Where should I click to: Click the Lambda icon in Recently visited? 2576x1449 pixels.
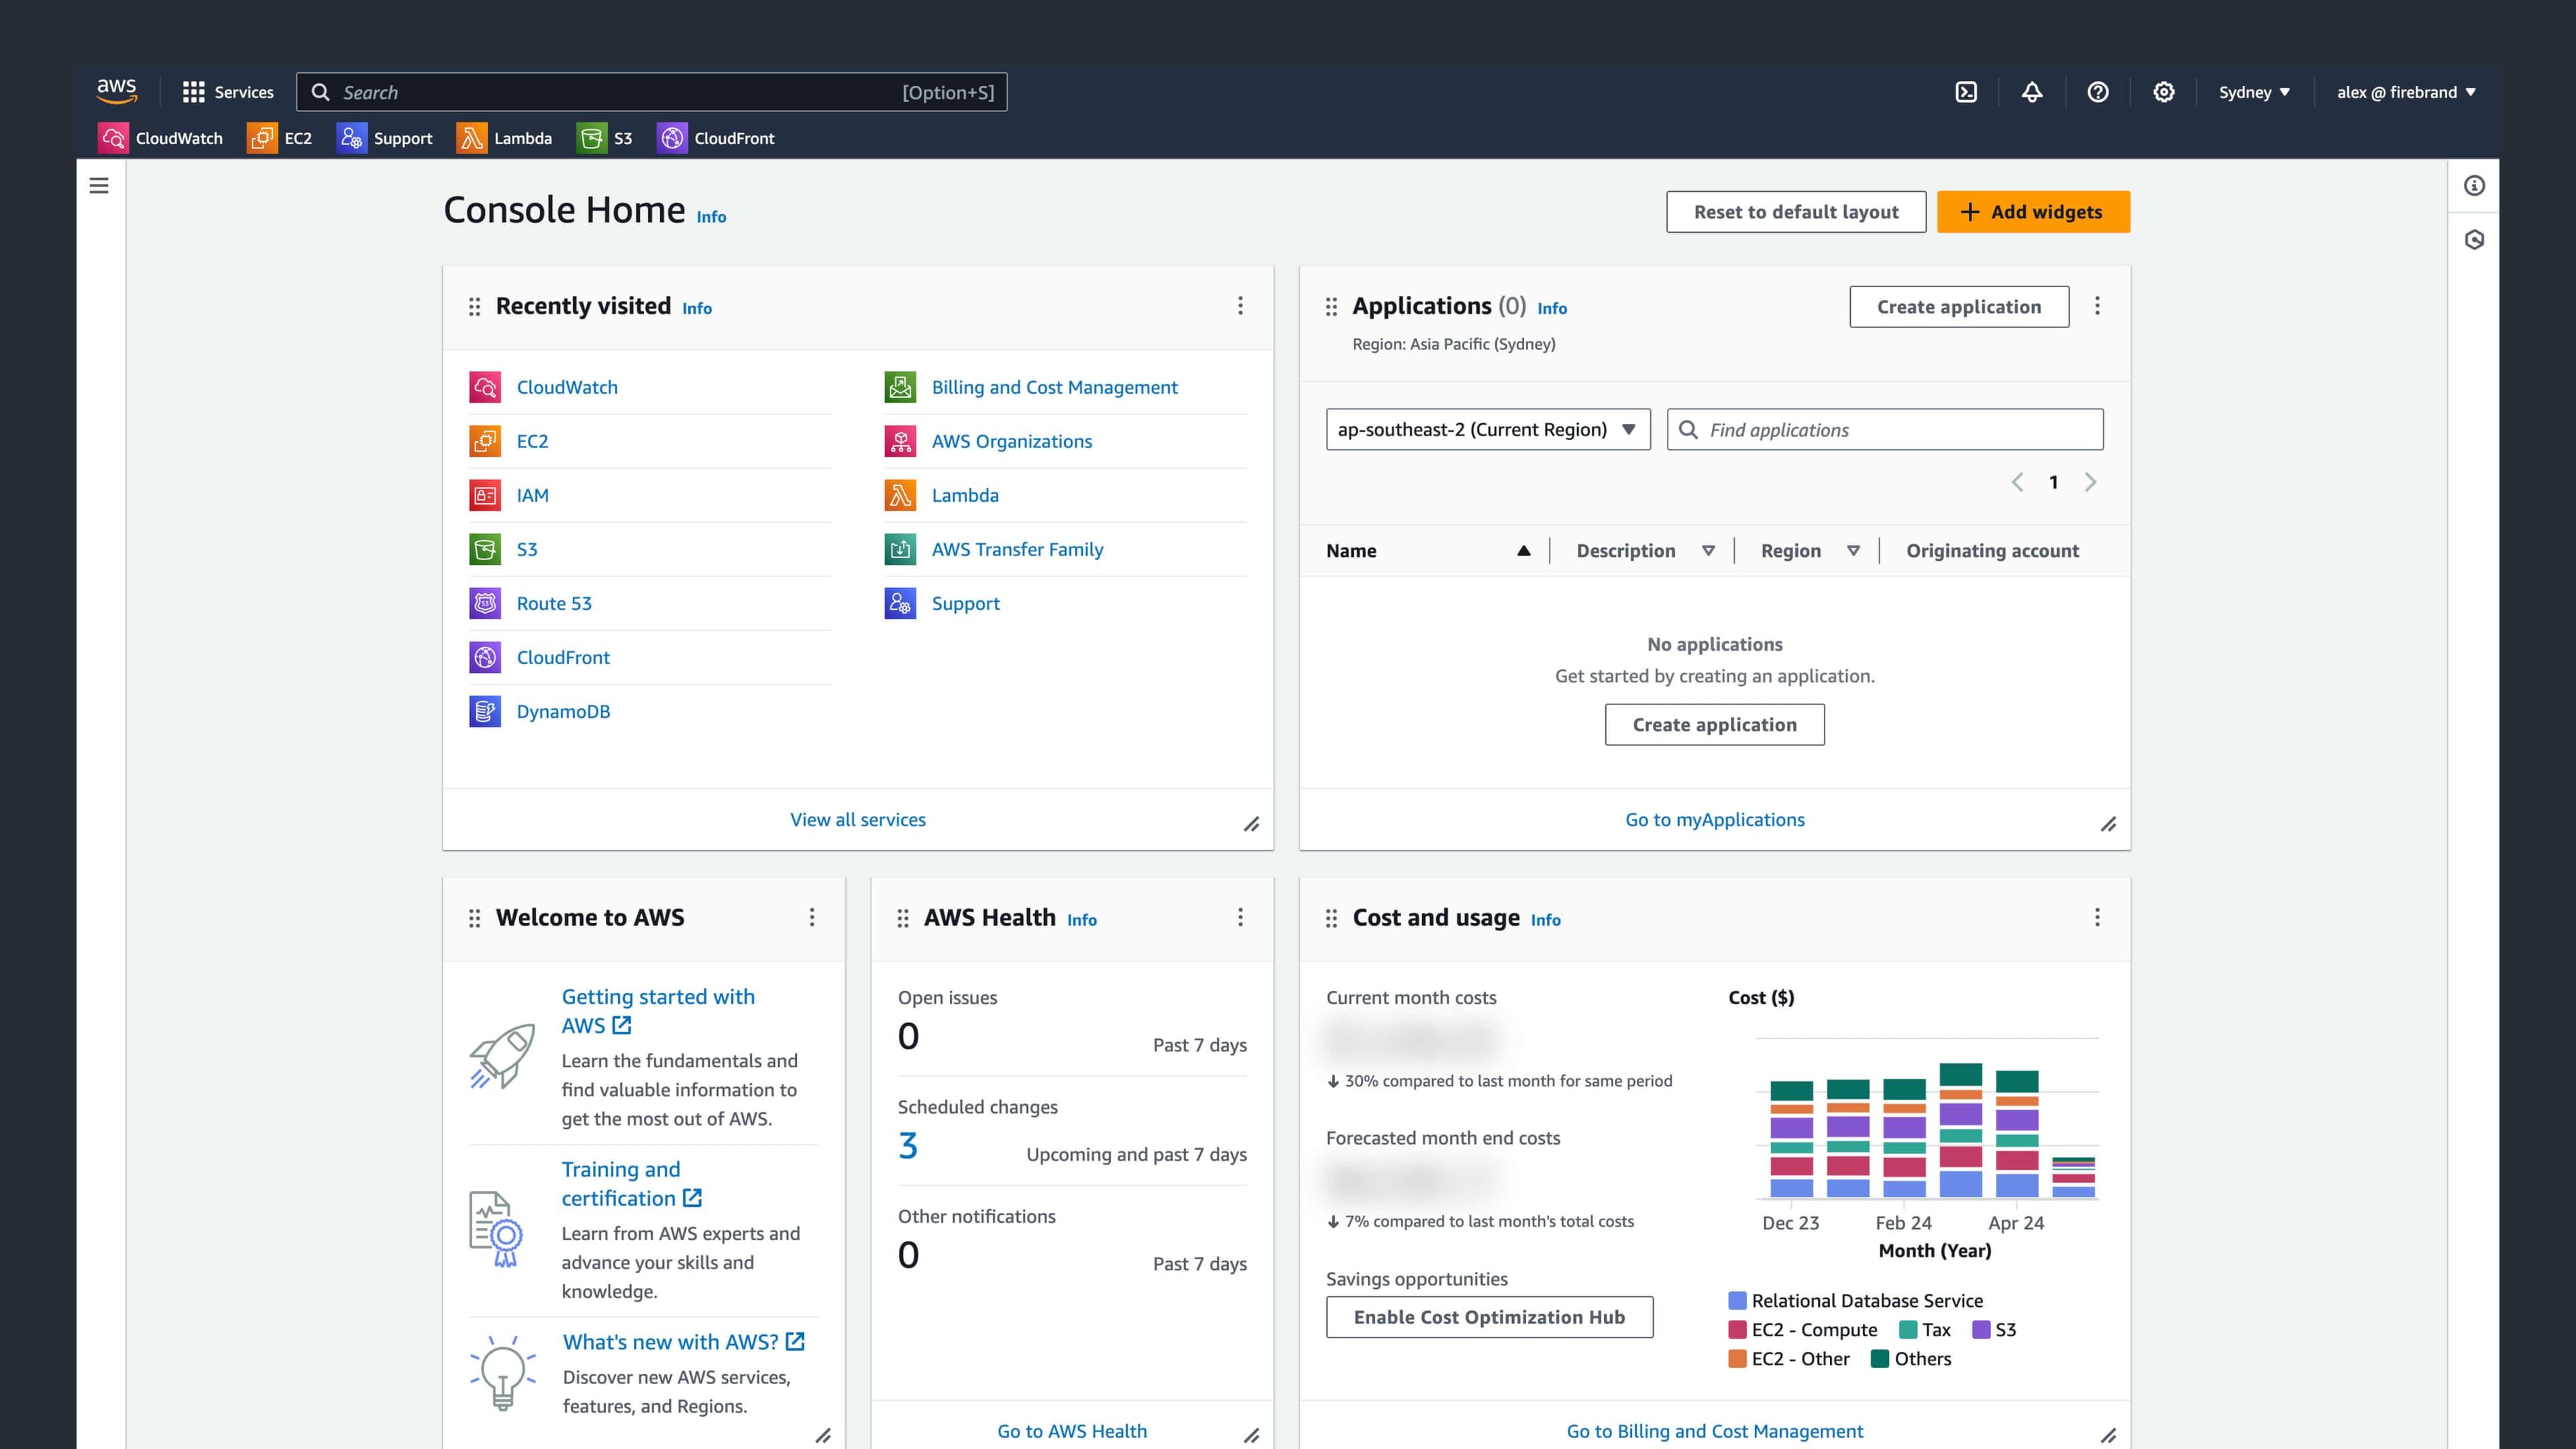pos(900,495)
